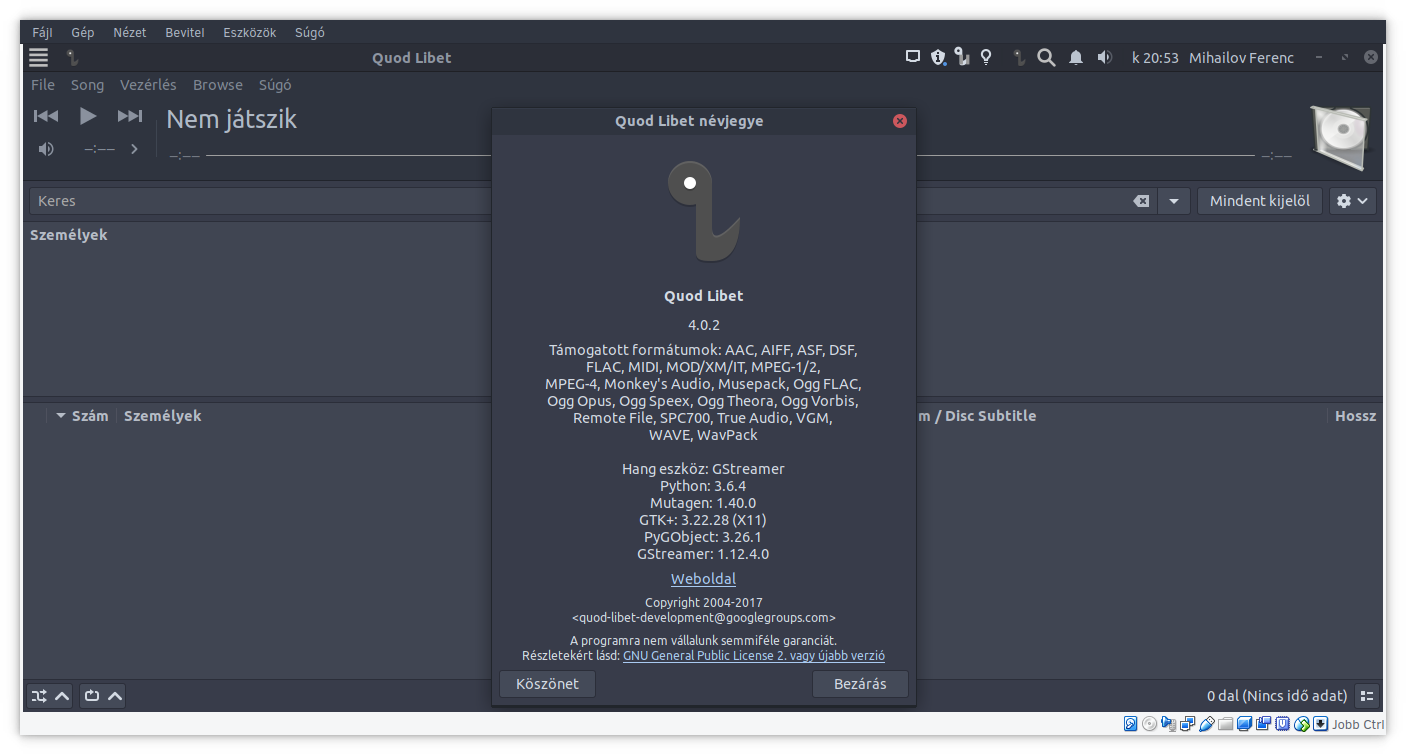Open the Súgó menu in Quod Libet
1406x755 pixels.
pyautogui.click(x=275, y=85)
